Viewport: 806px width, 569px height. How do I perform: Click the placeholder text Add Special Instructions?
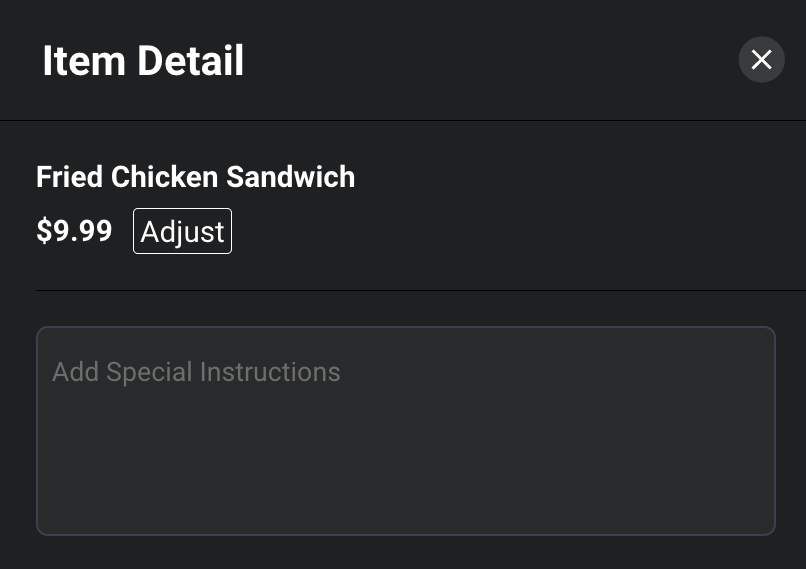pyautogui.click(x=196, y=372)
